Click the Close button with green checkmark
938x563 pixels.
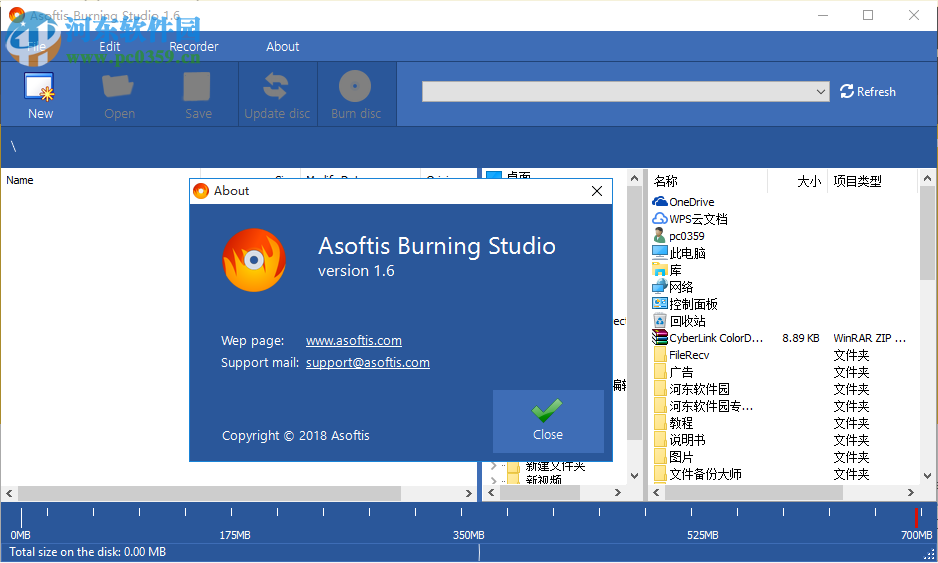pyautogui.click(x=548, y=421)
